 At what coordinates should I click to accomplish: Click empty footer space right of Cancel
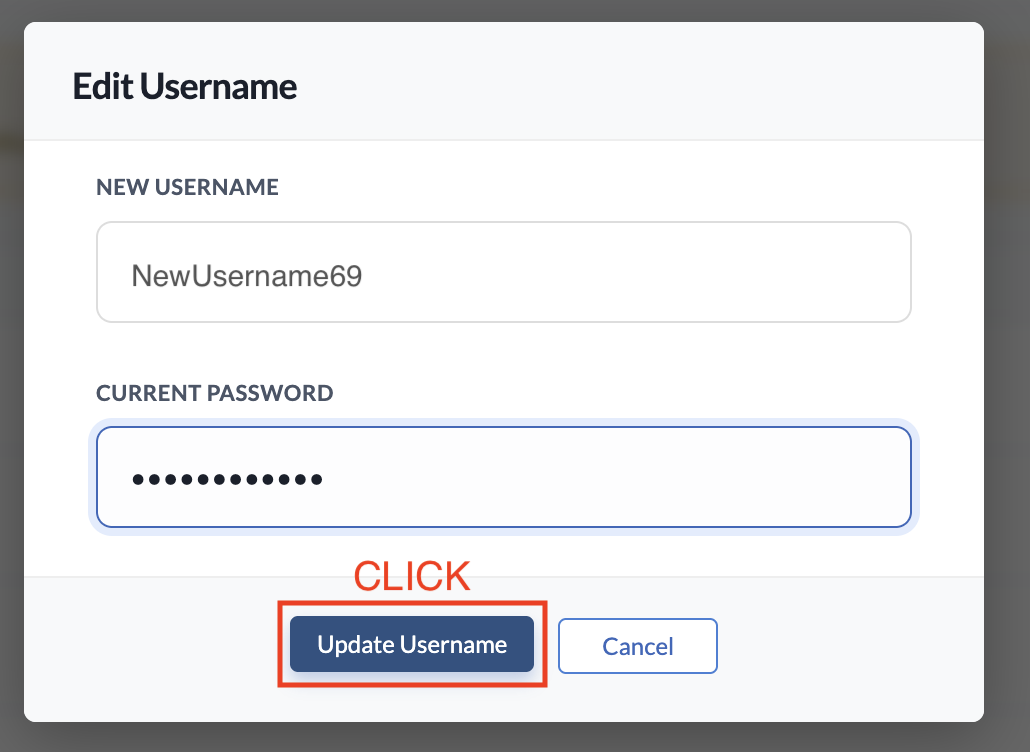point(850,646)
